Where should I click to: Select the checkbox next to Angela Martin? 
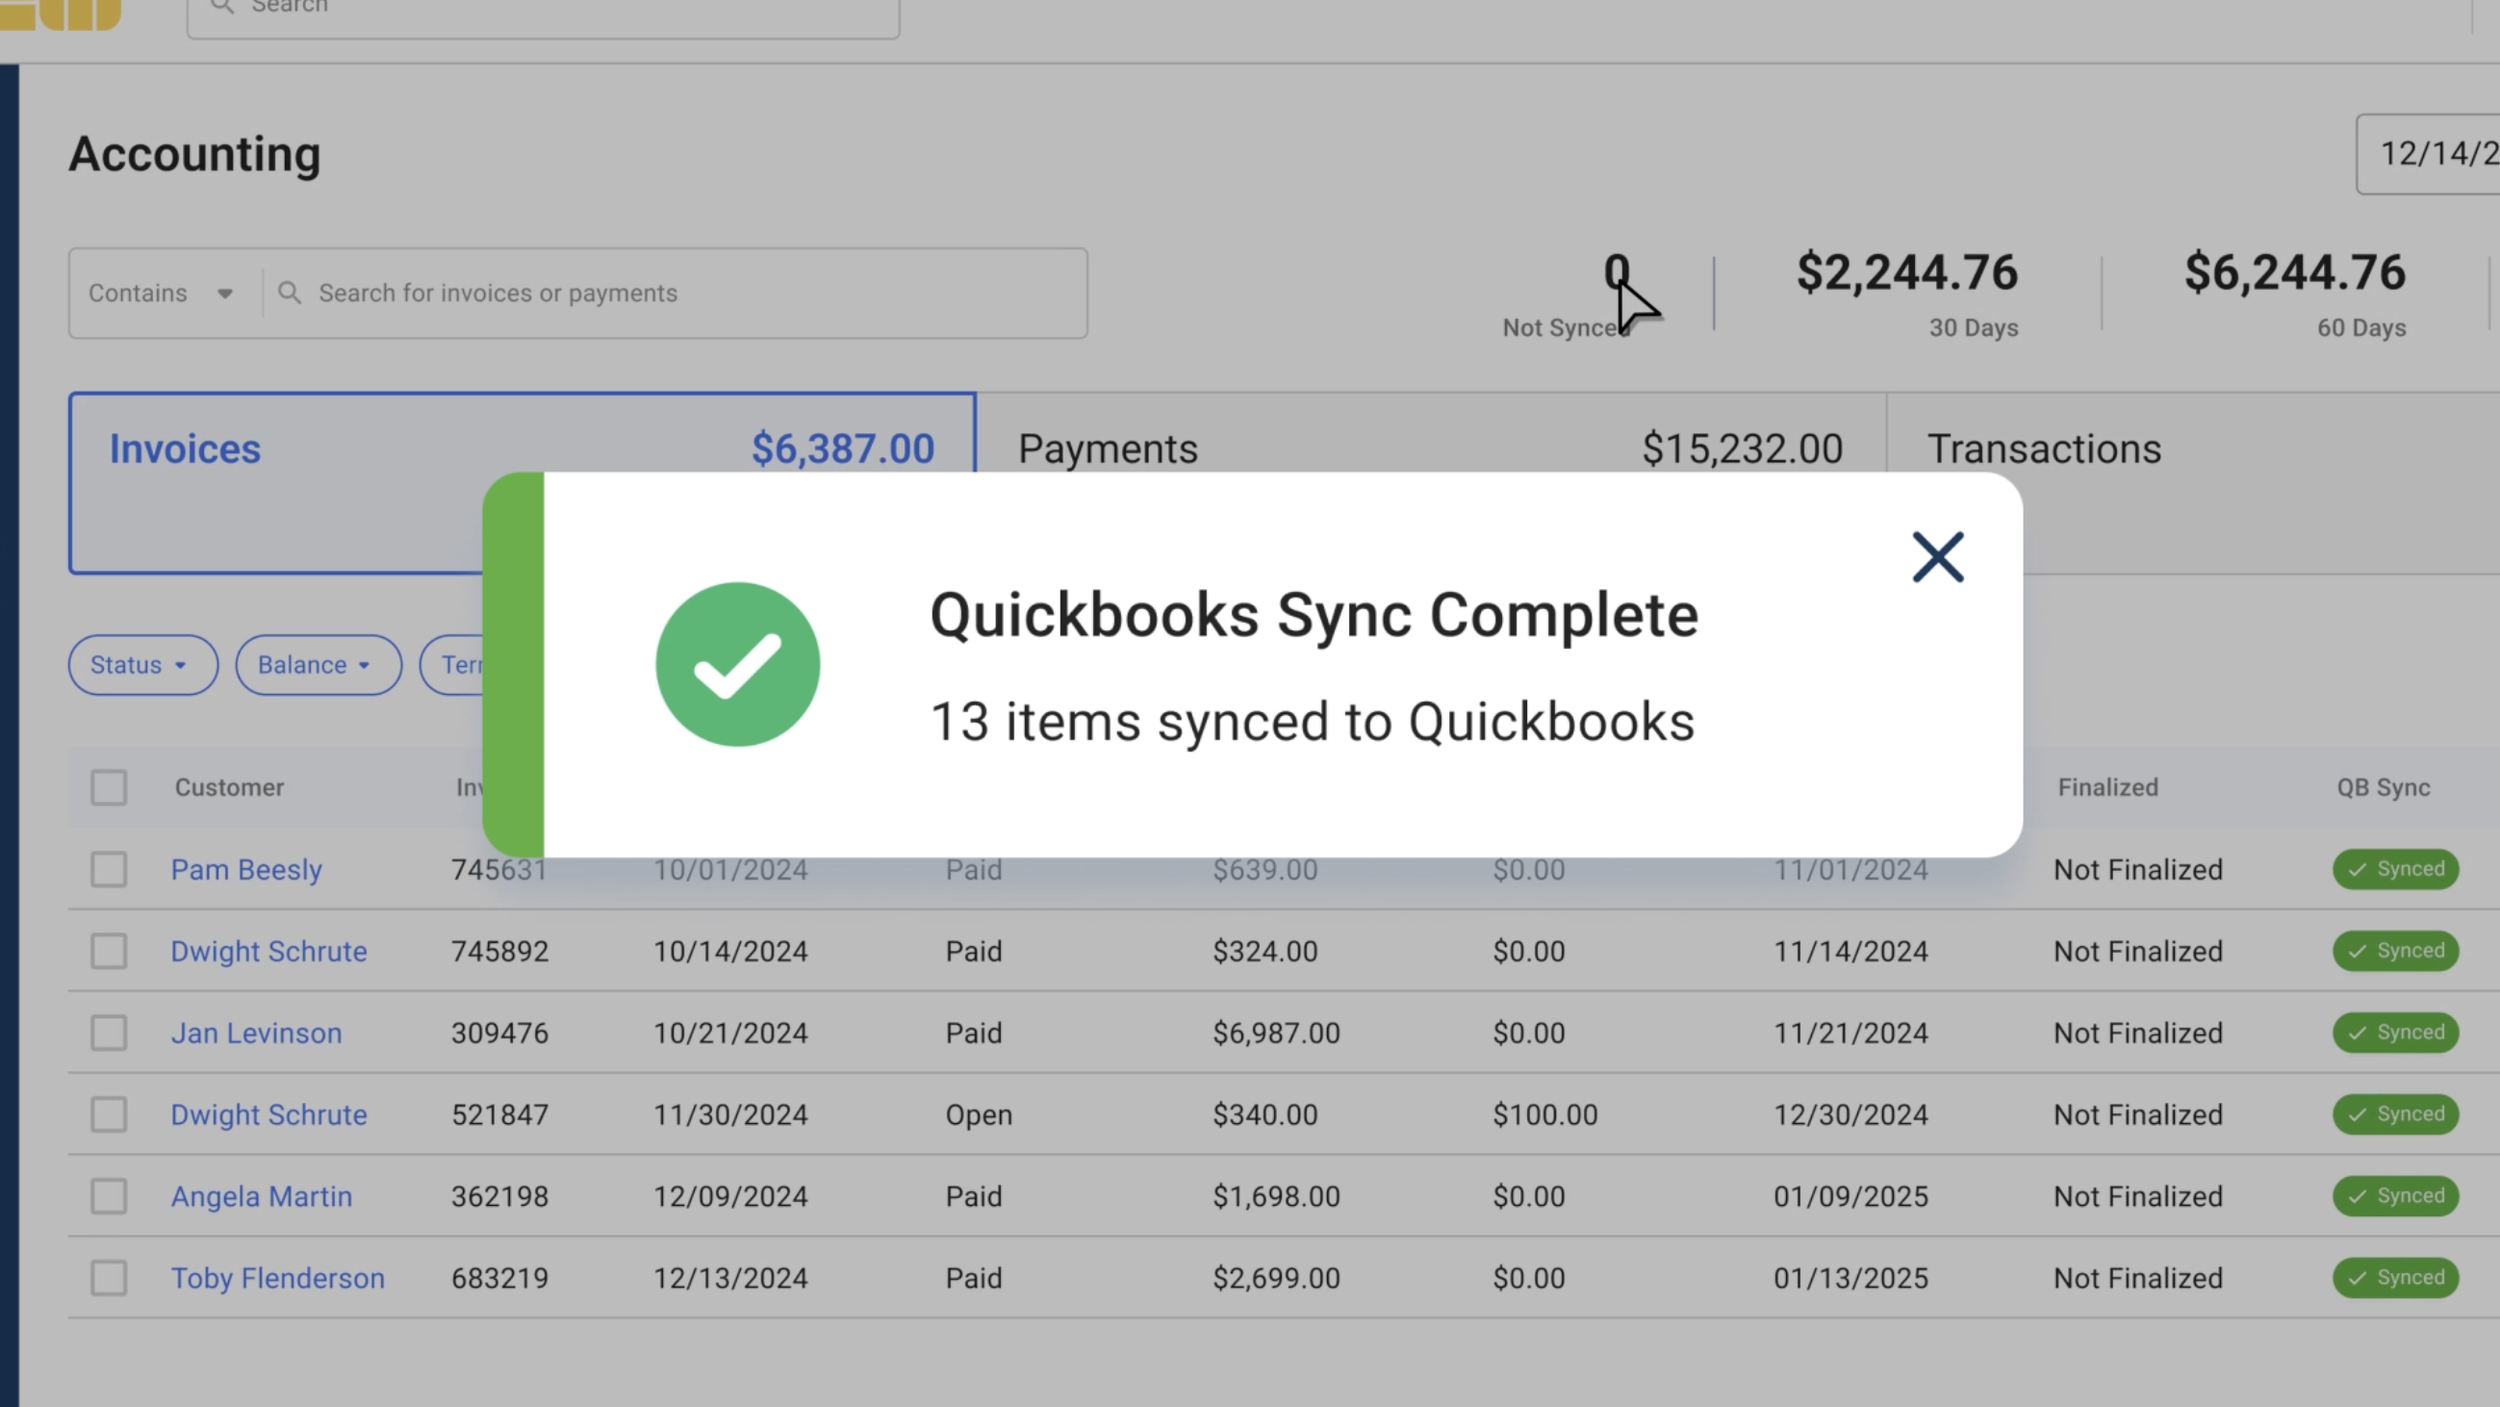point(109,1196)
